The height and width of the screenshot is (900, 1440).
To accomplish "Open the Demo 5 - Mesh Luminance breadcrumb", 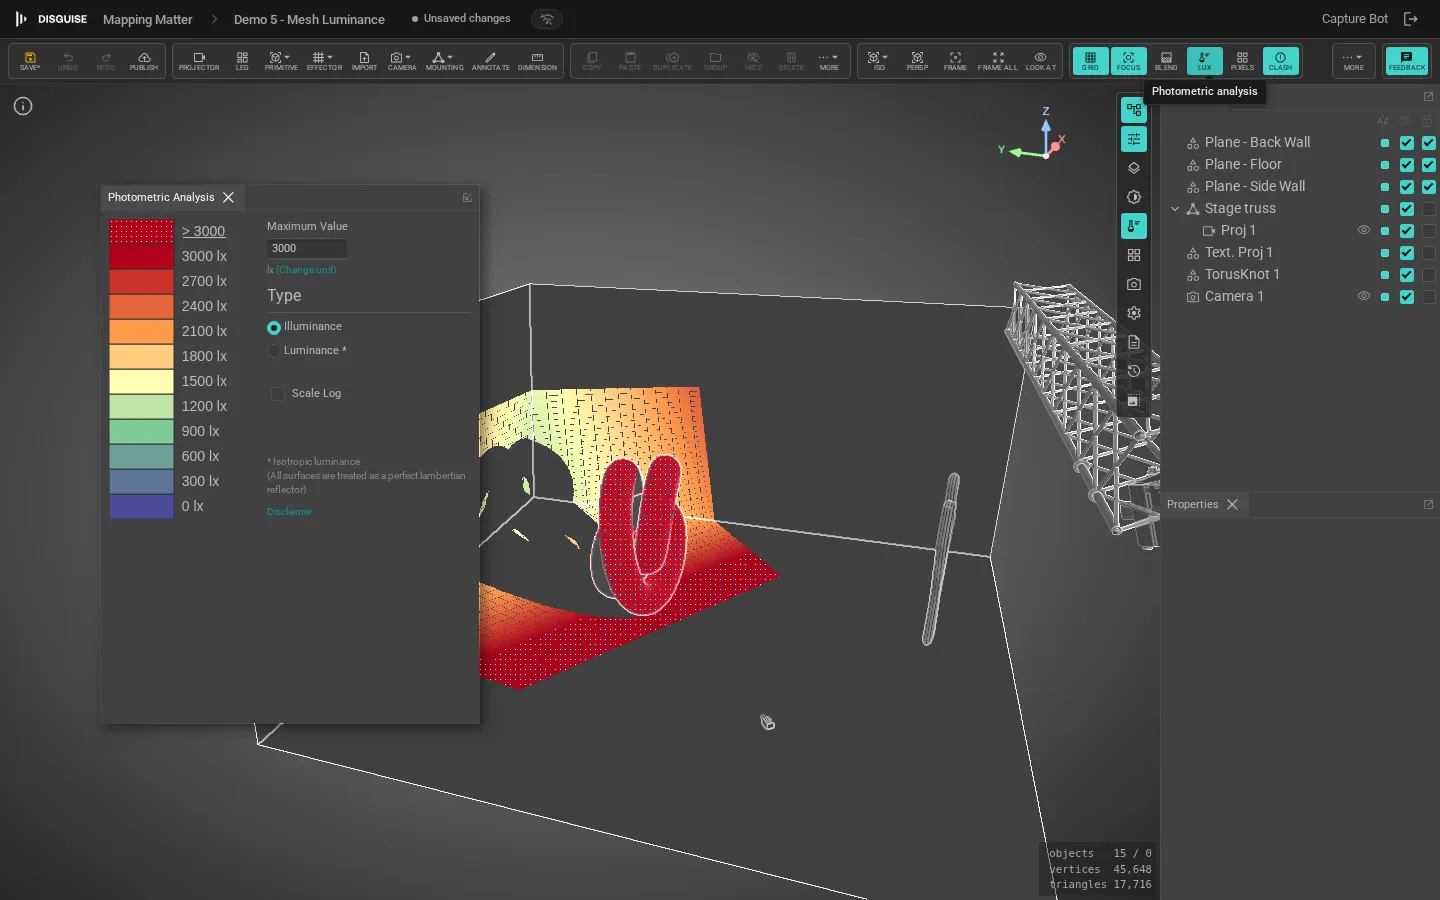I will (309, 20).
